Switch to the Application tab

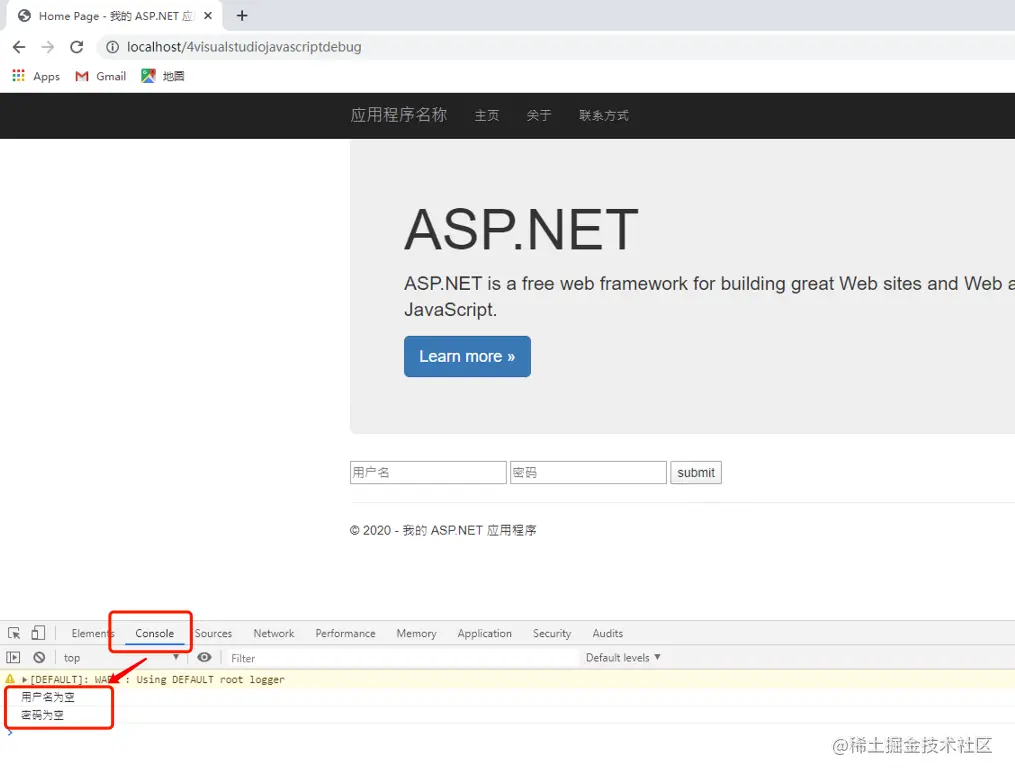pyautogui.click(x=485, y=633)
